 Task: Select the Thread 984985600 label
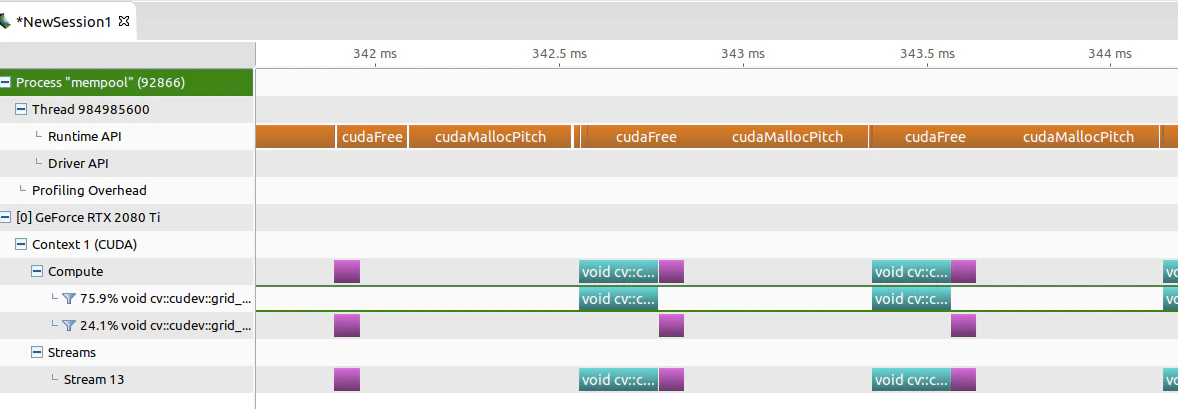click(91, 110)
